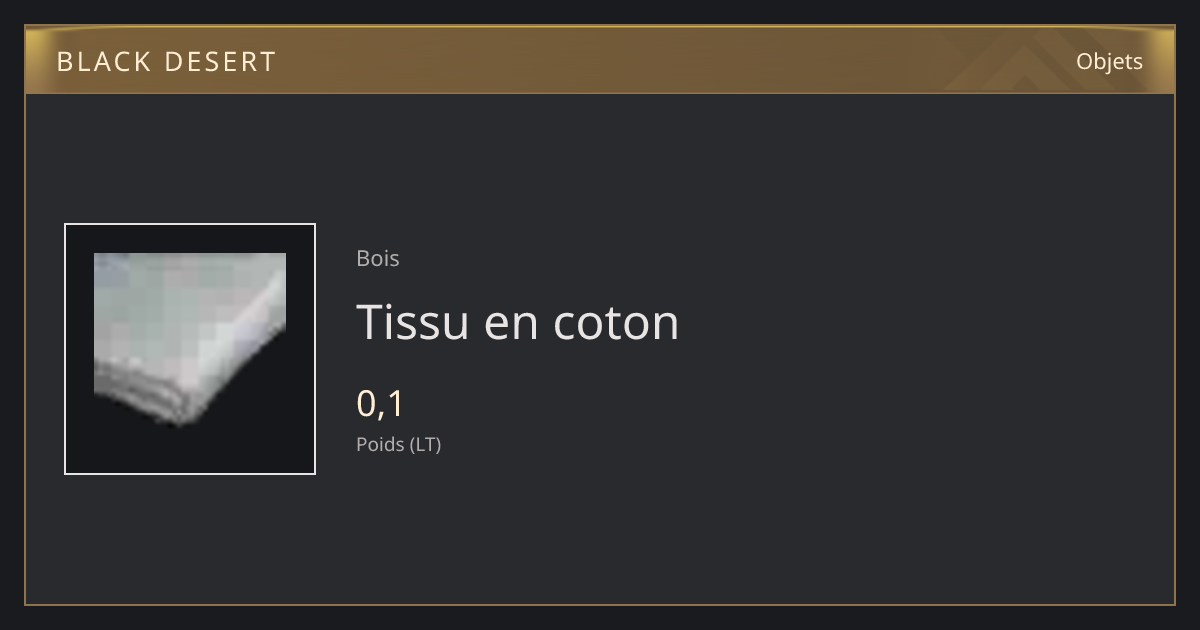The width and height of the screenshot is (1200, 630).
Task: Select the Poids (LT) label
Action: click(398, 444)
